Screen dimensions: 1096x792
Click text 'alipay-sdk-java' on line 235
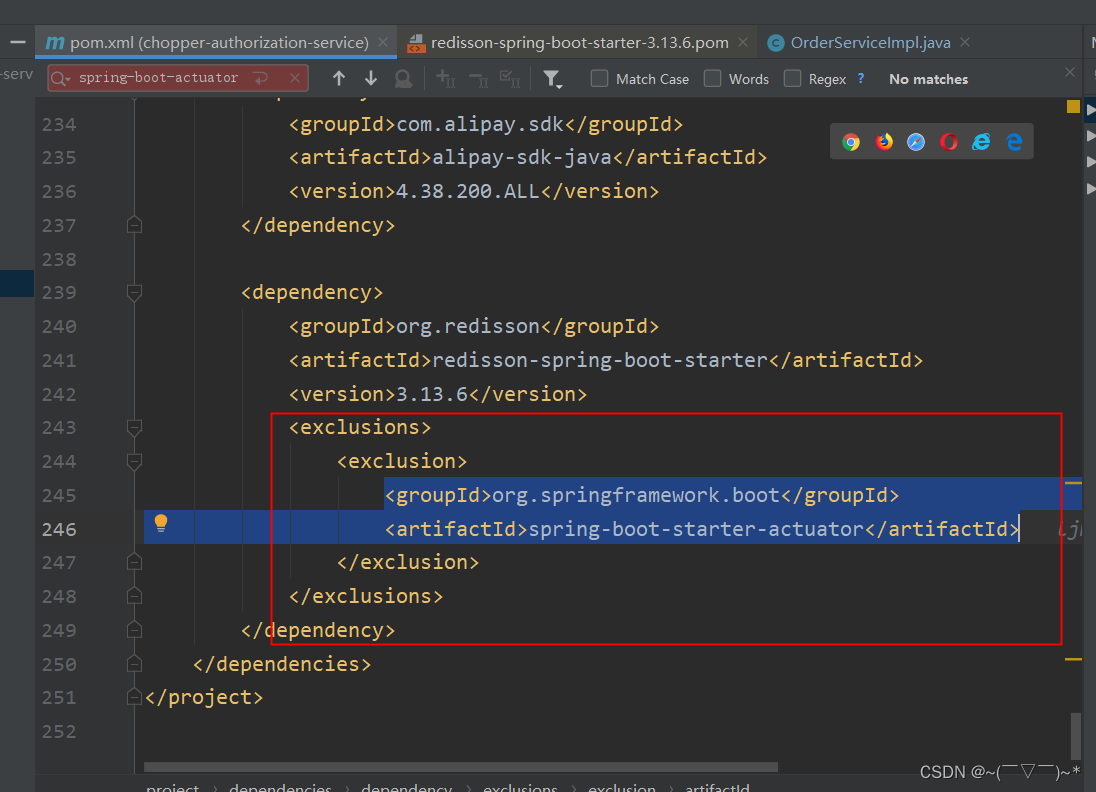522,157
